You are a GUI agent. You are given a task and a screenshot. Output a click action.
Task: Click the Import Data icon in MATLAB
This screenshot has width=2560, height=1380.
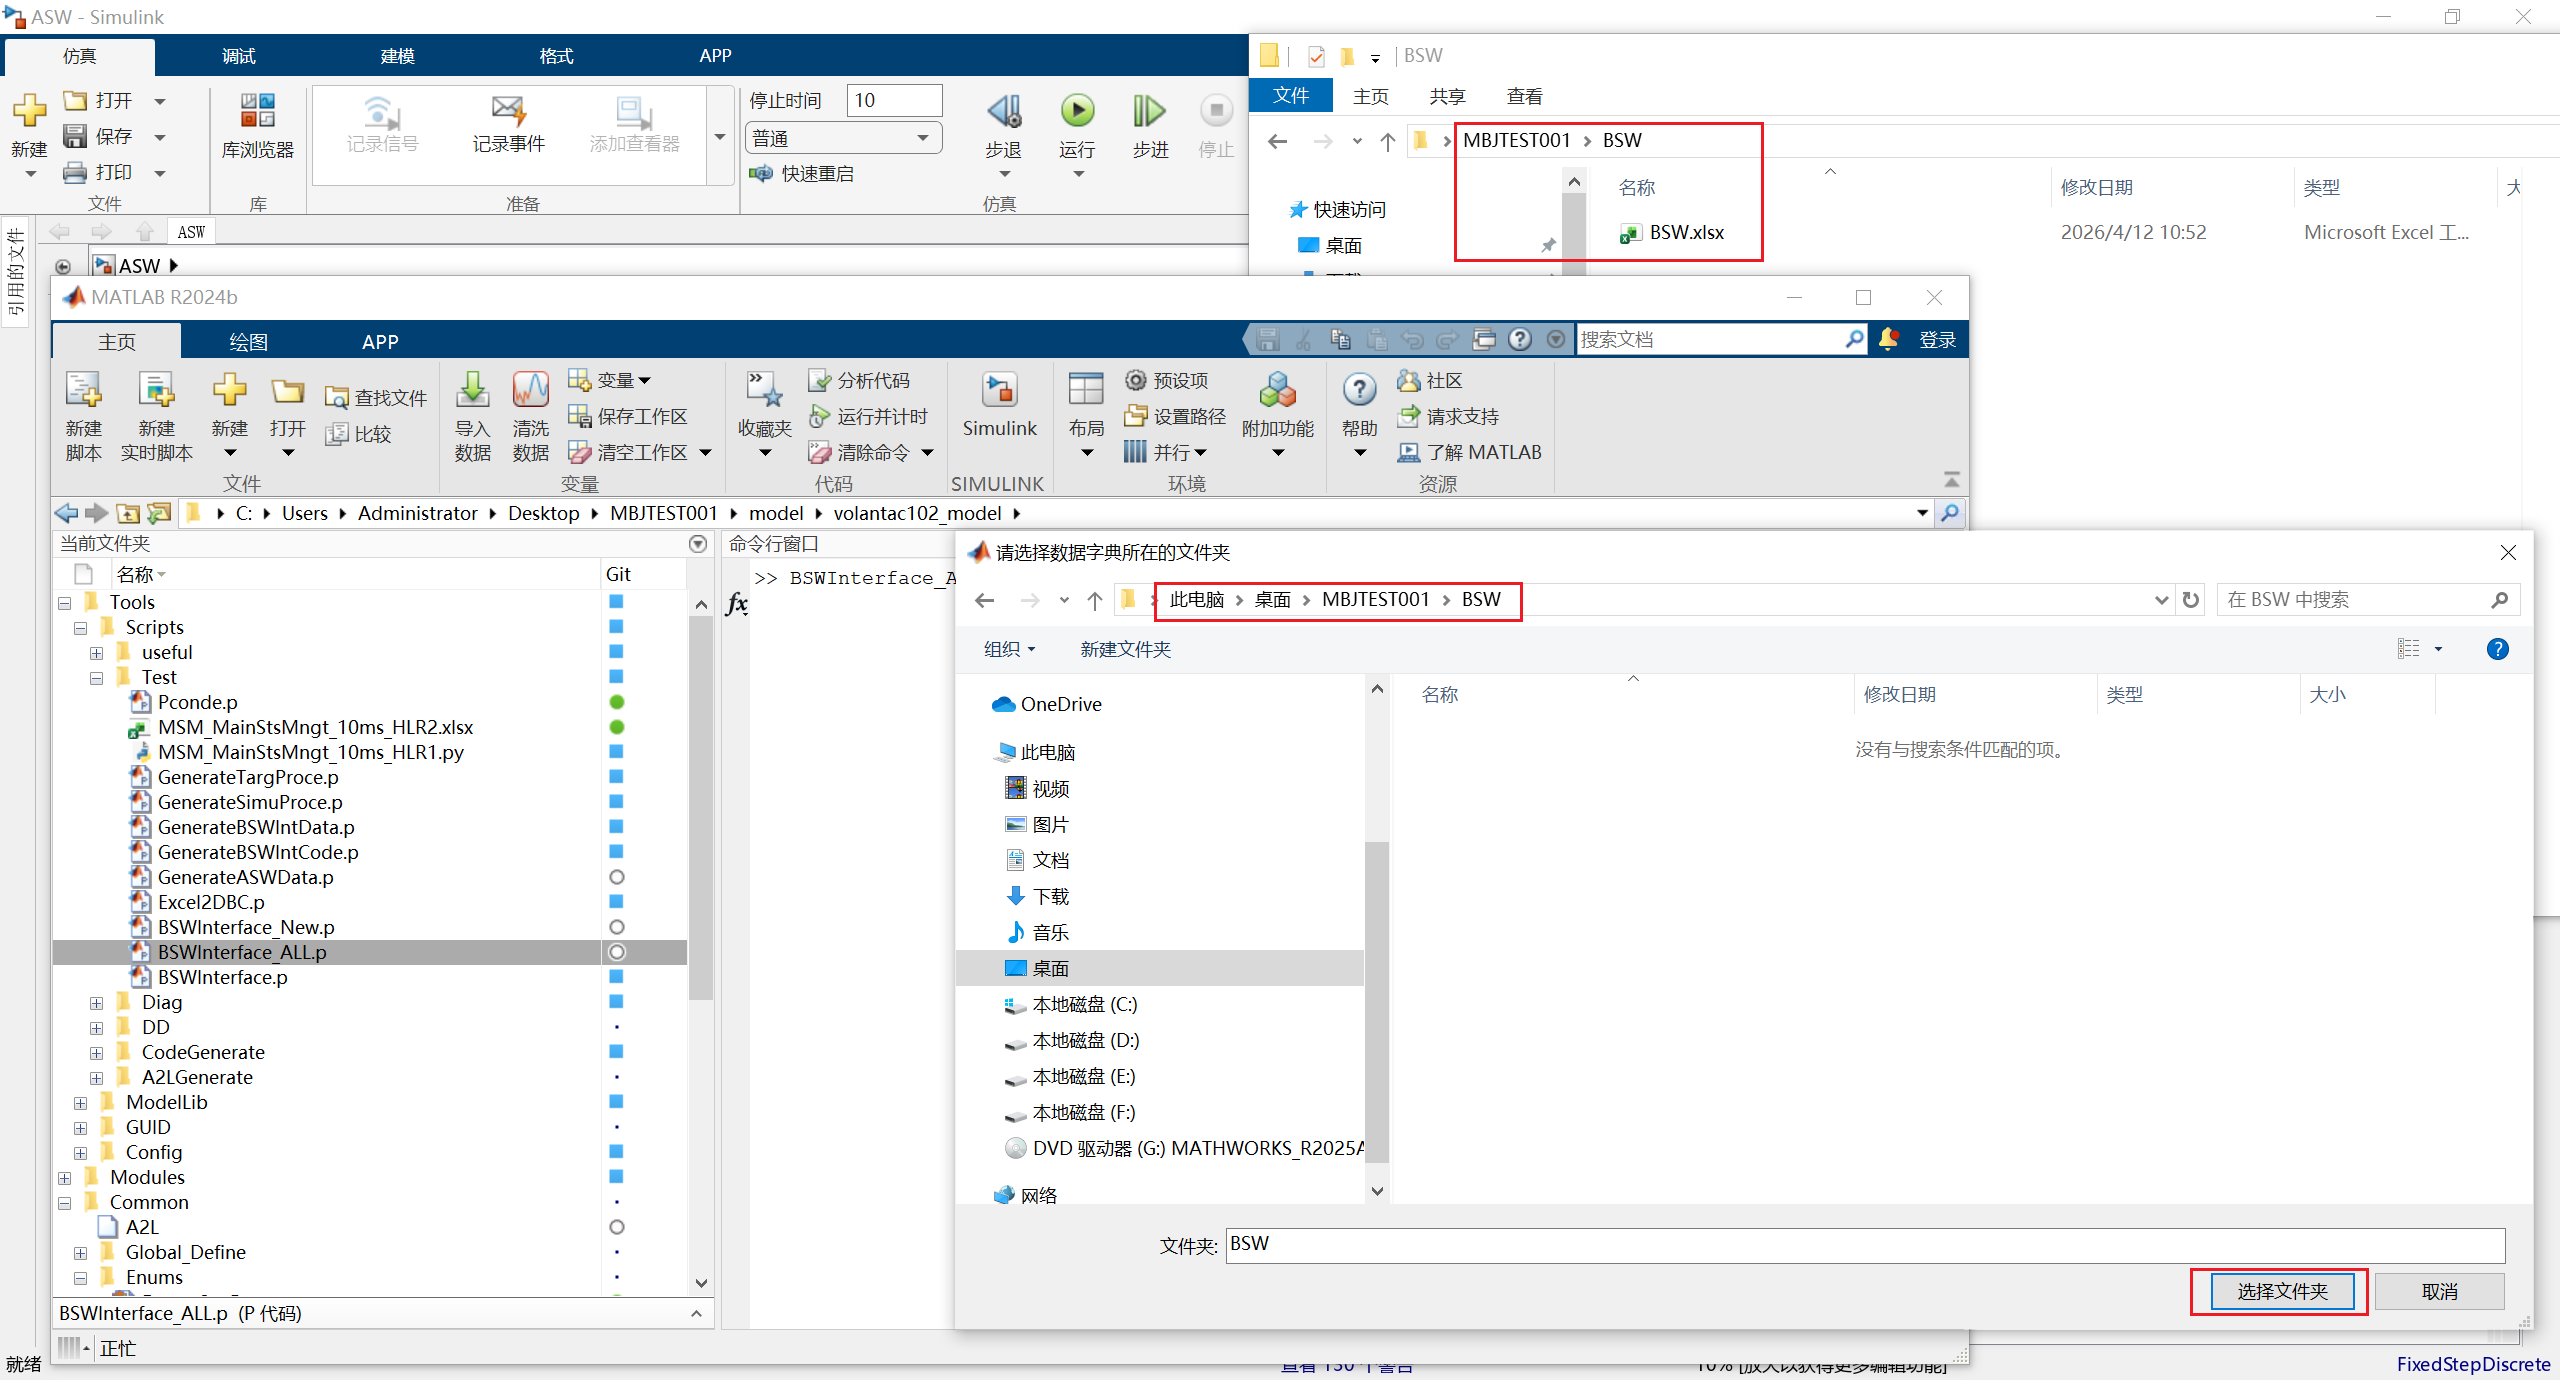click(x=472, y=391)
